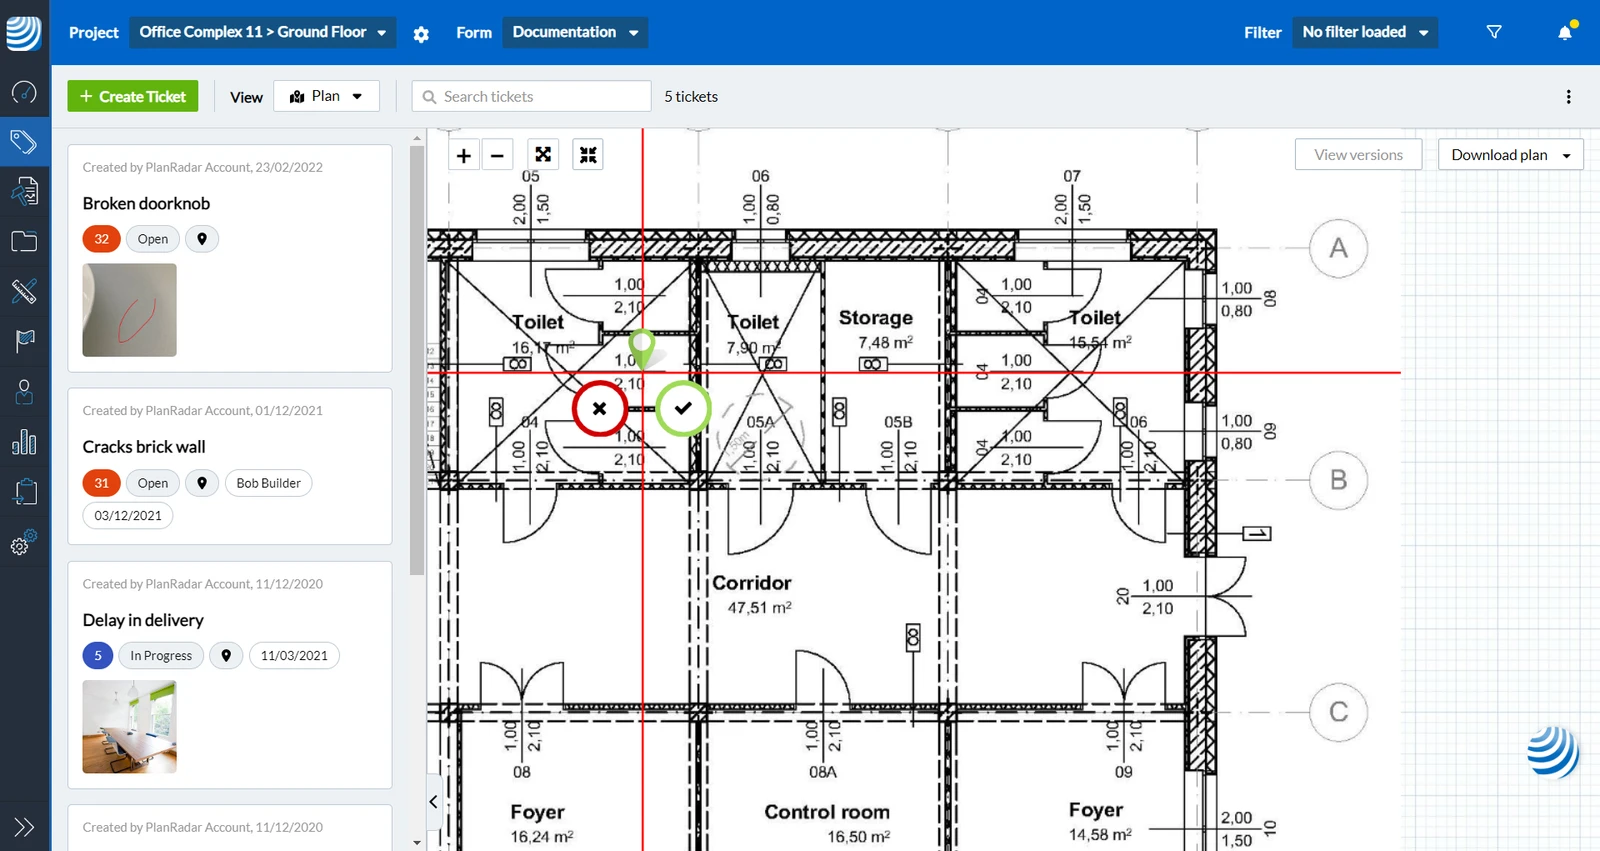Screen dimensions: 1600x851
Task: Click the Create Ticket button
Action: pos(133,96)
